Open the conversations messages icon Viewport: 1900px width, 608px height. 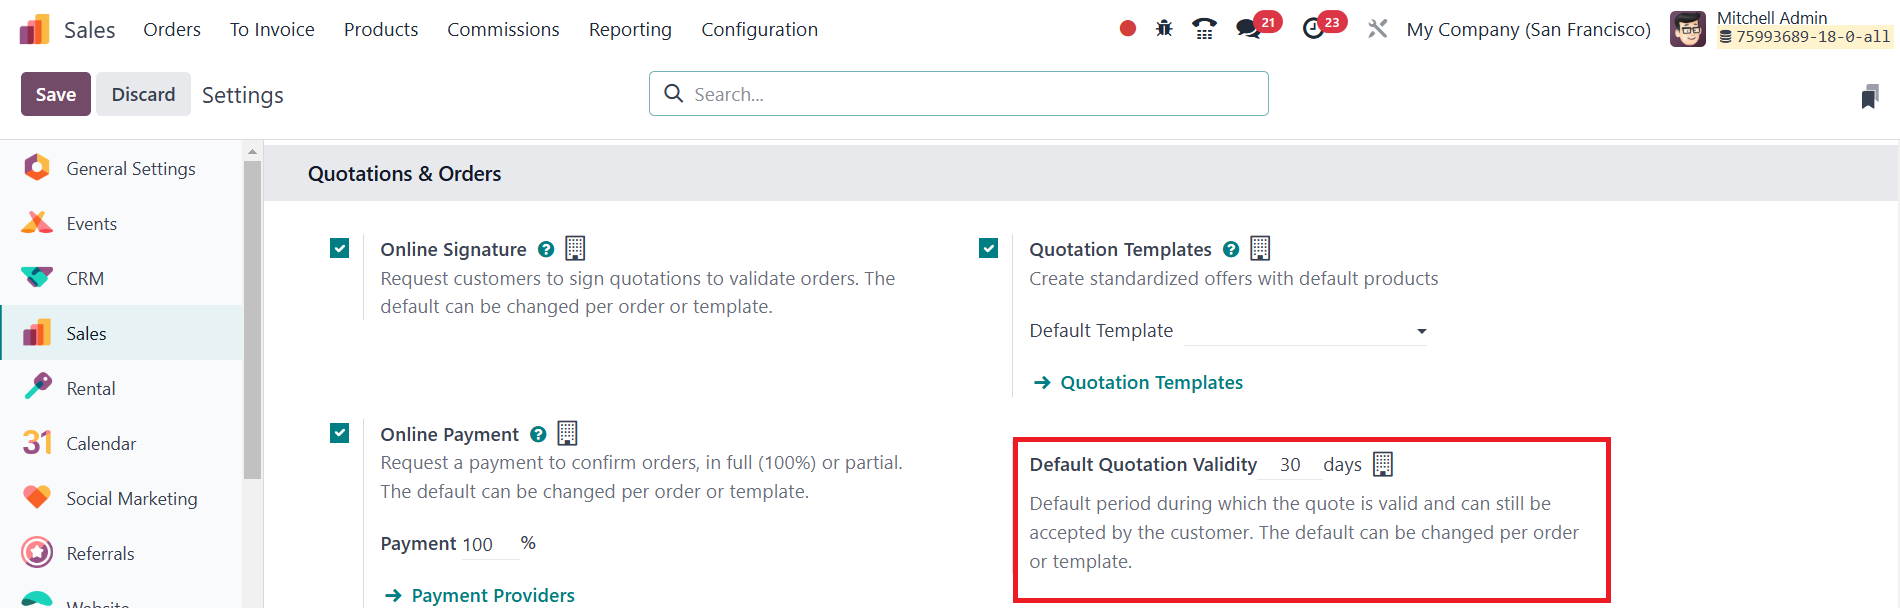[x=1248, y=29]
